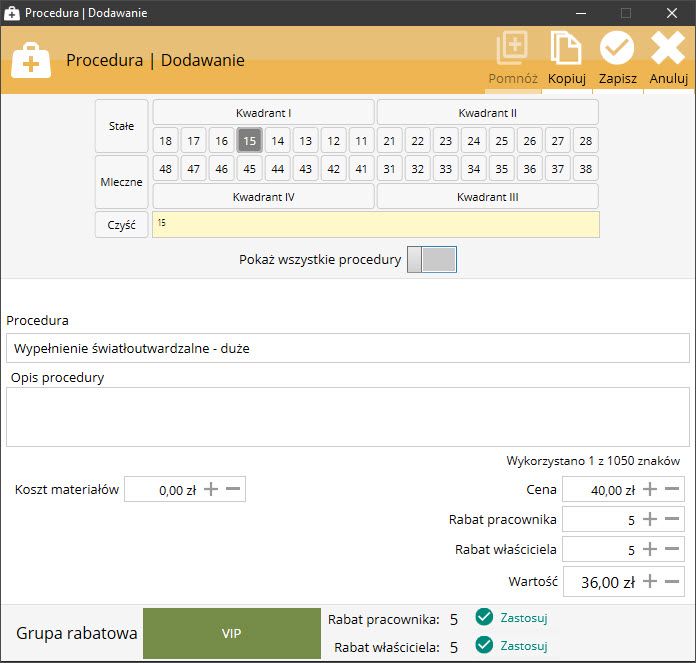This screenshot has height=663, width=696.
Task: Select all of Kwadrant IV
Action: tap(264, 197)
